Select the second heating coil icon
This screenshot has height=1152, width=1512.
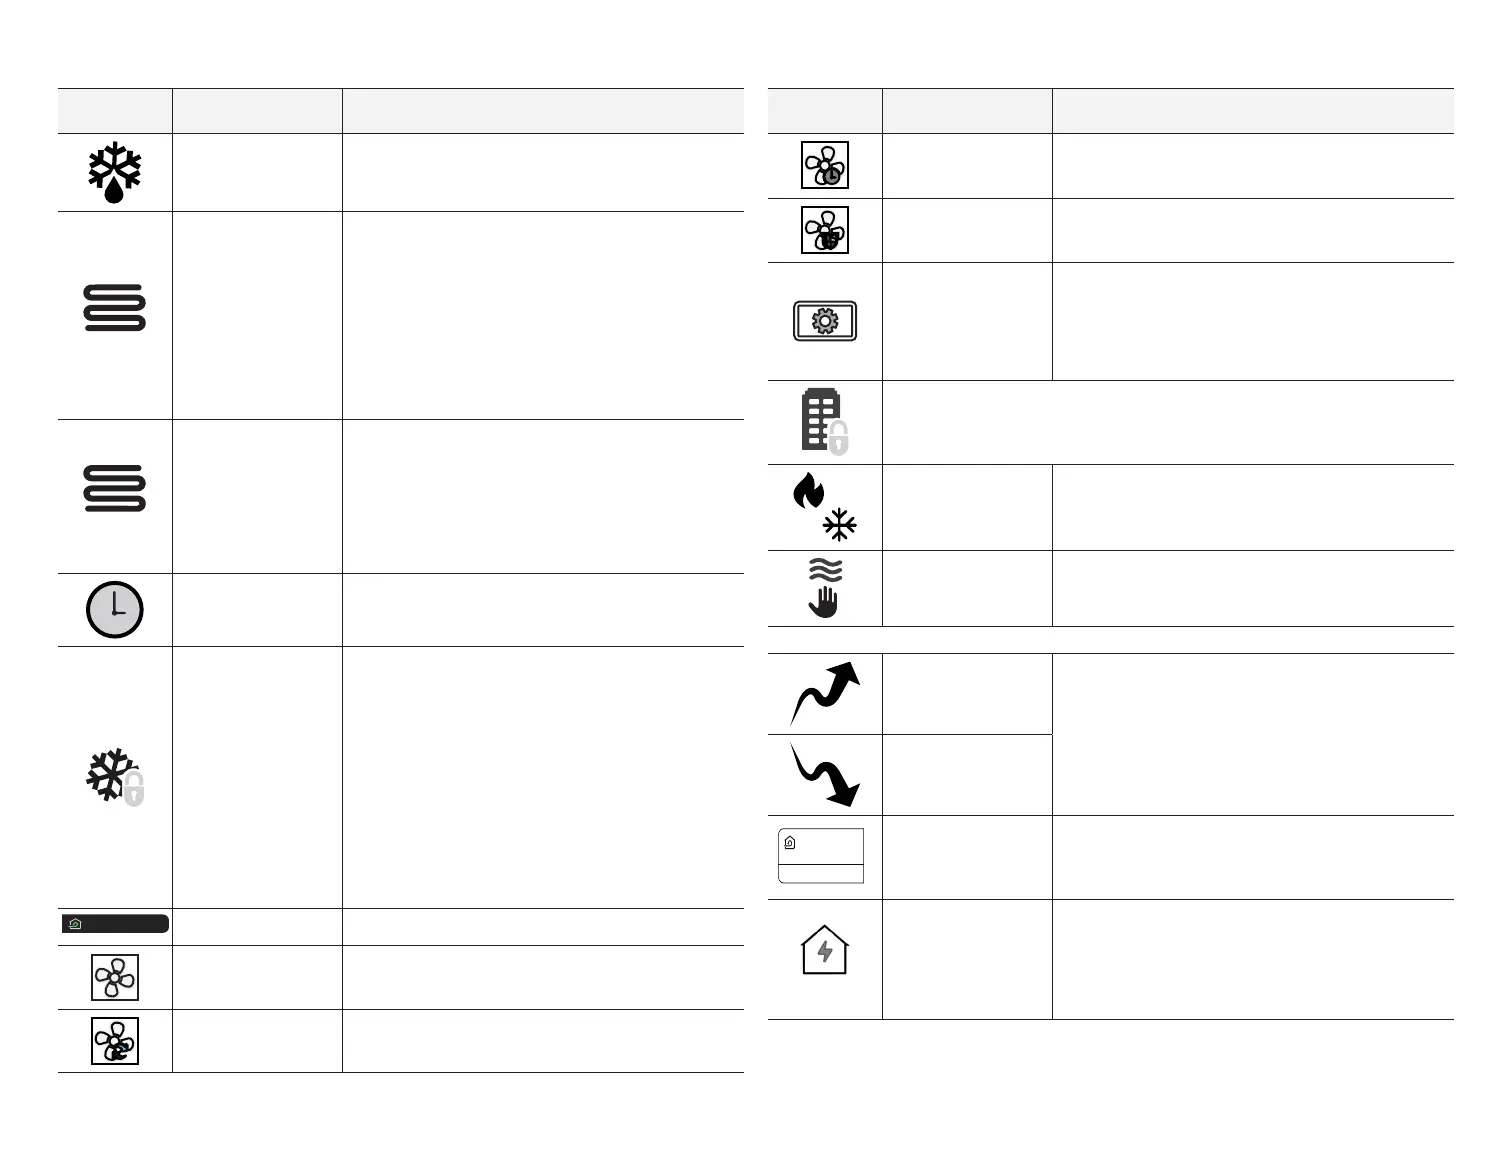(x=115, y=488)
